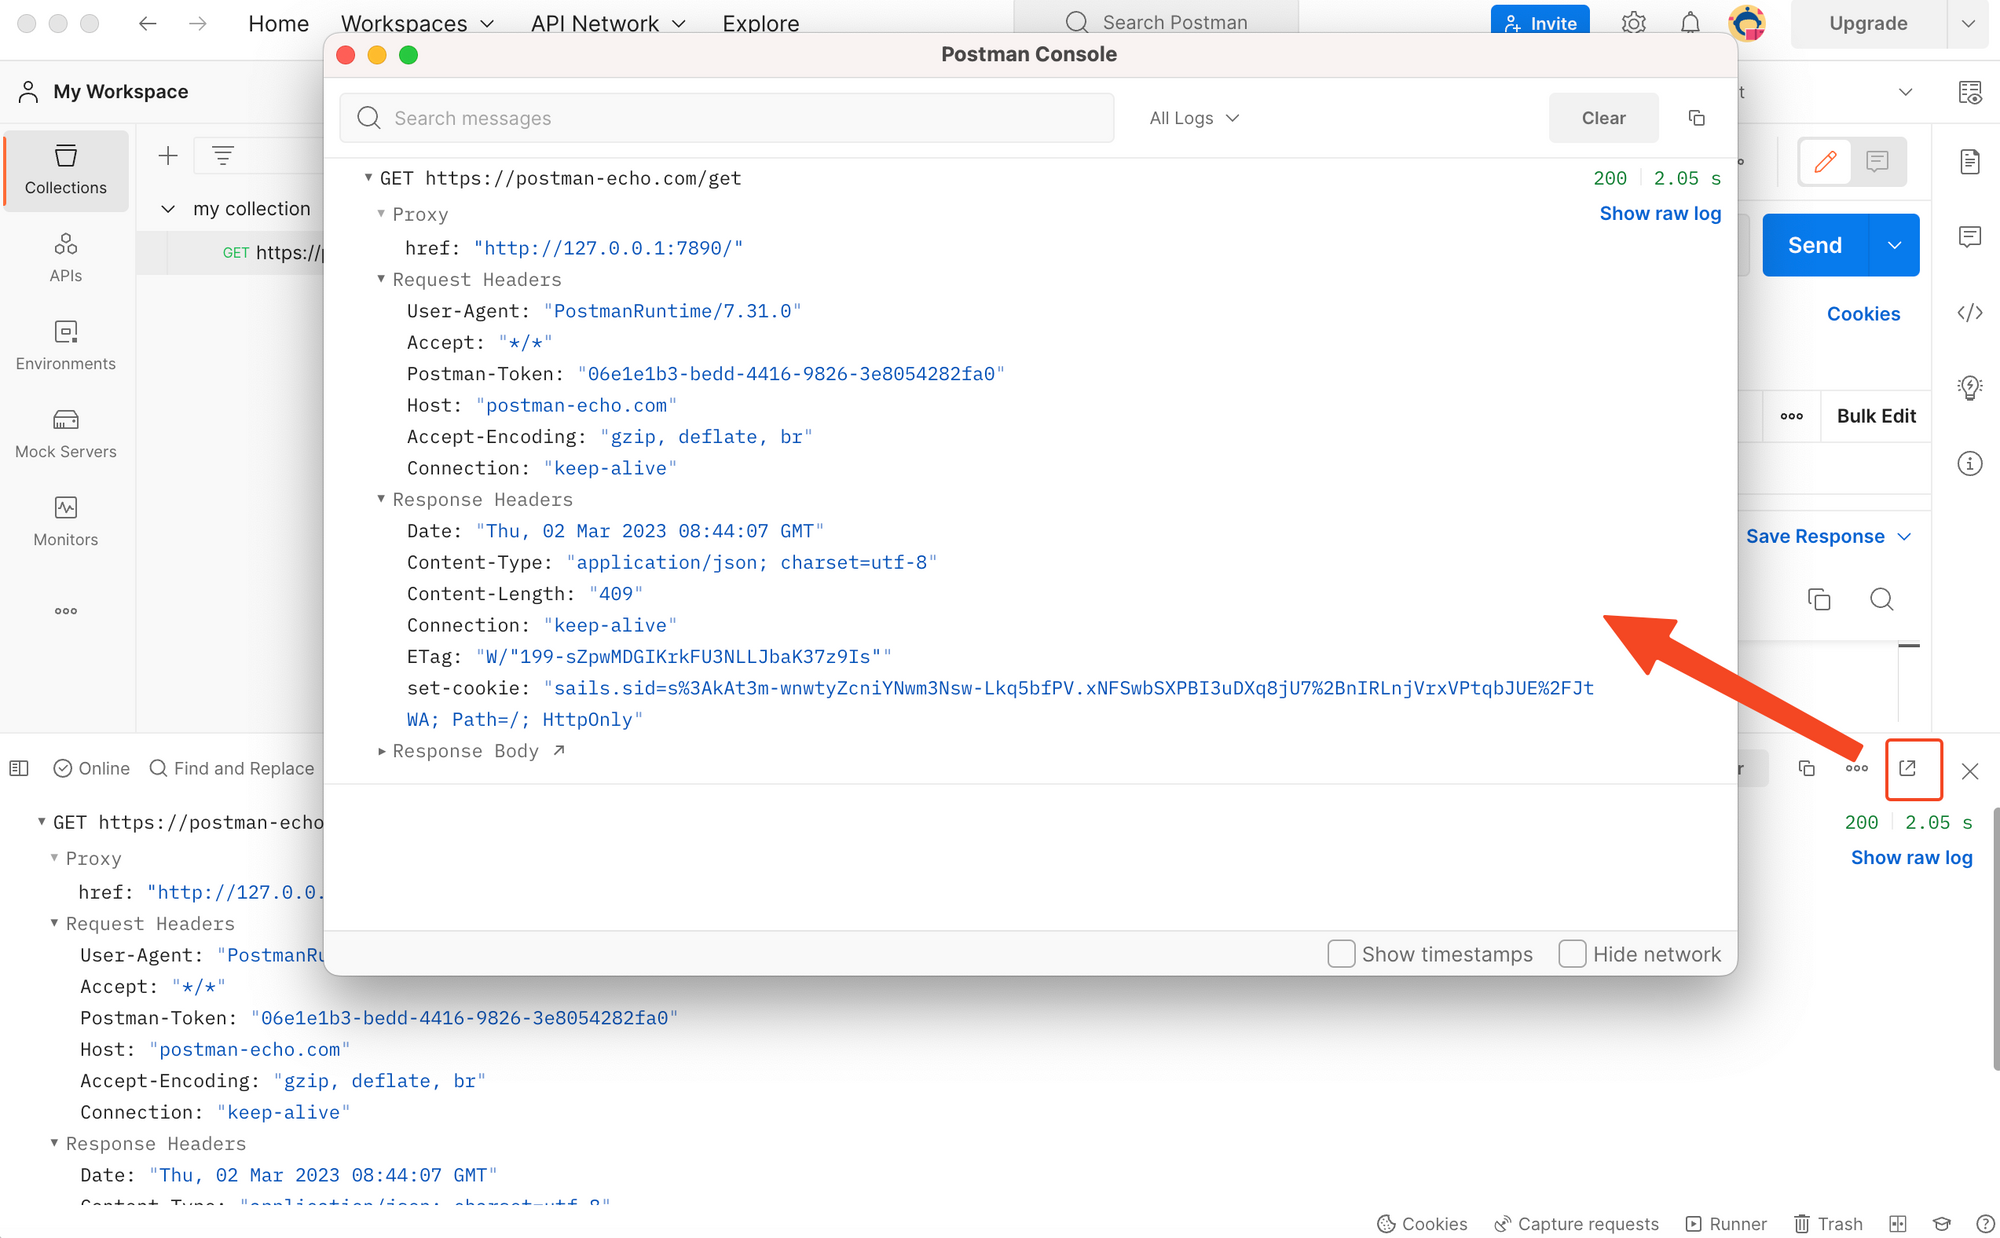Click Show raw log in Postman Console
Image resolution: width=2000 pixels, height=1238 pixels.
point(1659,213)
